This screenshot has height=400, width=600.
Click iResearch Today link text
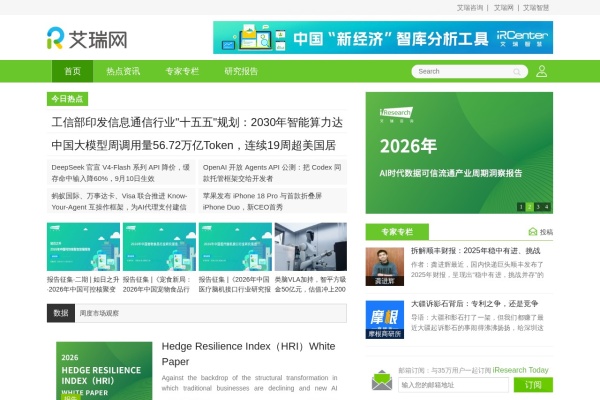point(520,370)
